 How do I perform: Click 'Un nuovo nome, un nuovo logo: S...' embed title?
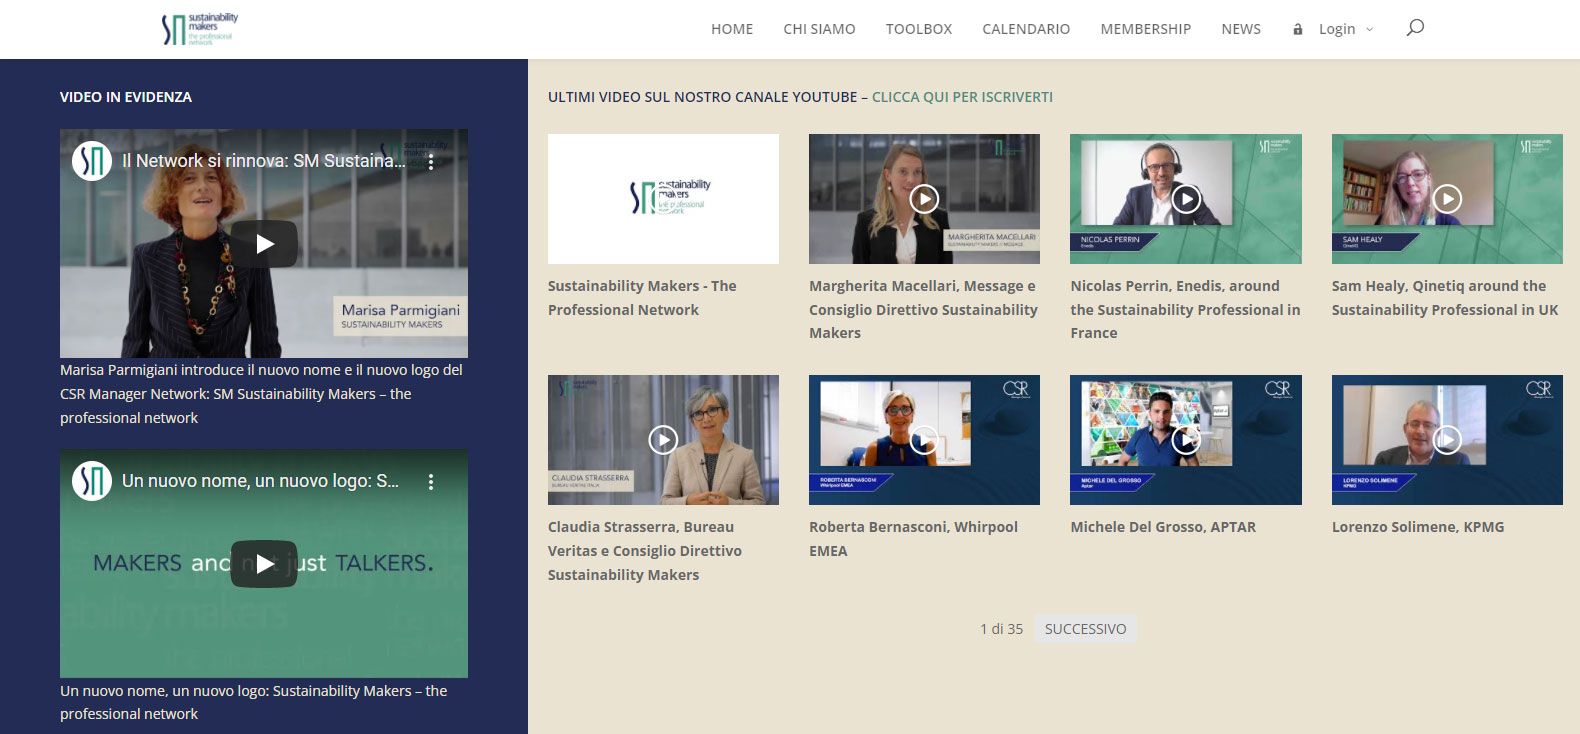pos(260,481)
